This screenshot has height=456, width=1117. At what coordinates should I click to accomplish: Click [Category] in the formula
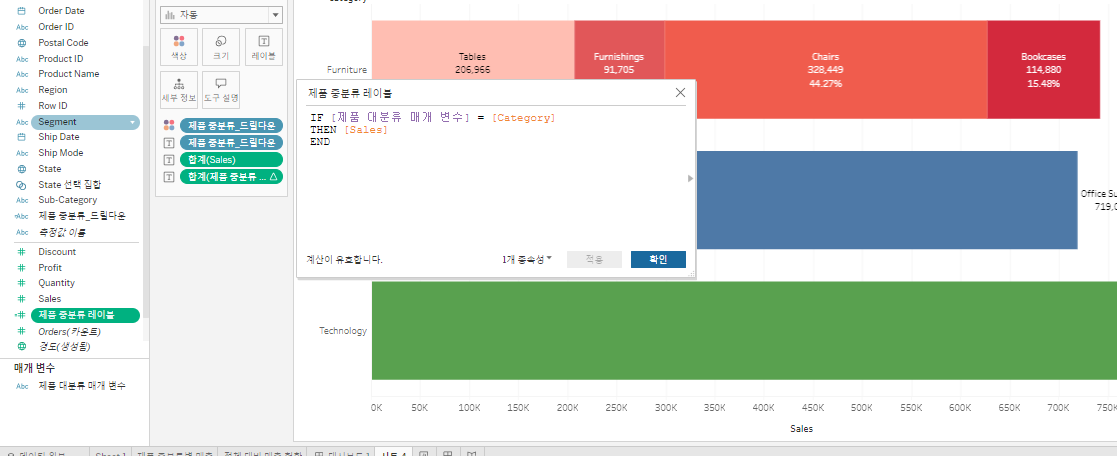(524, 118)
